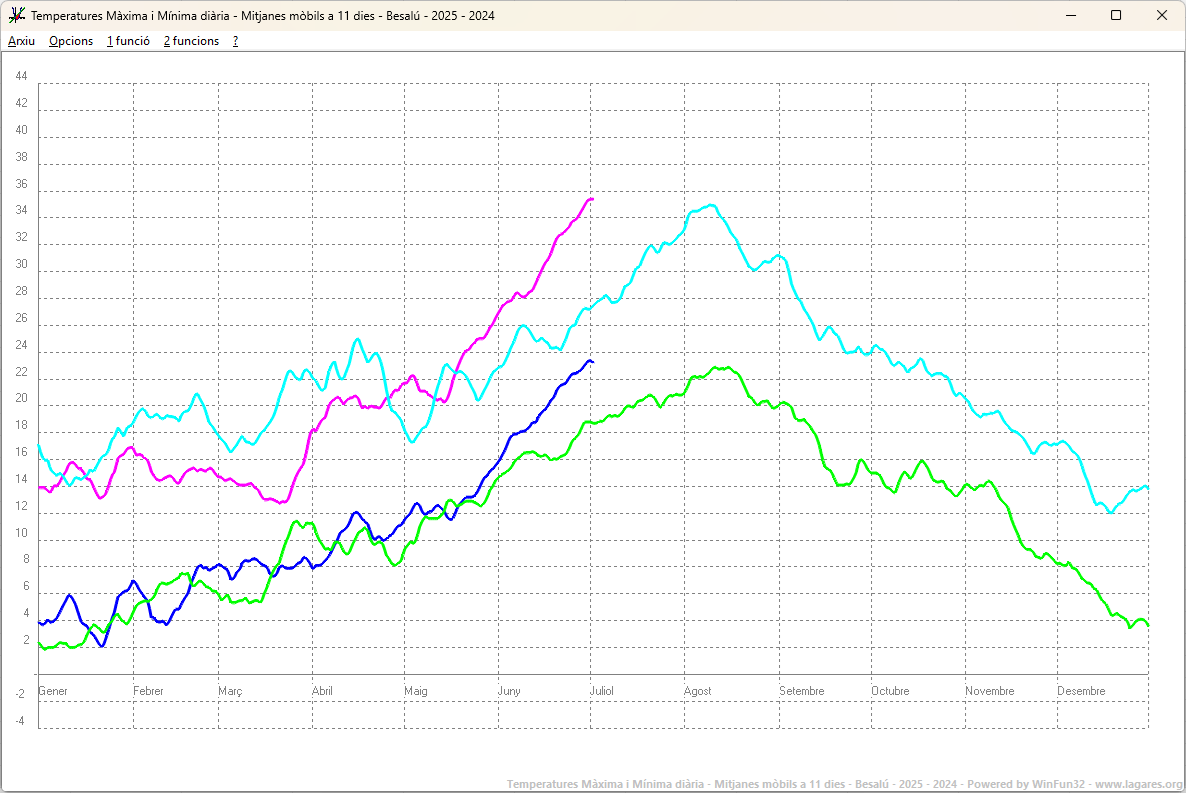
Task: Click the August peak of the cyan curve
Action: (x=710, y=205)
